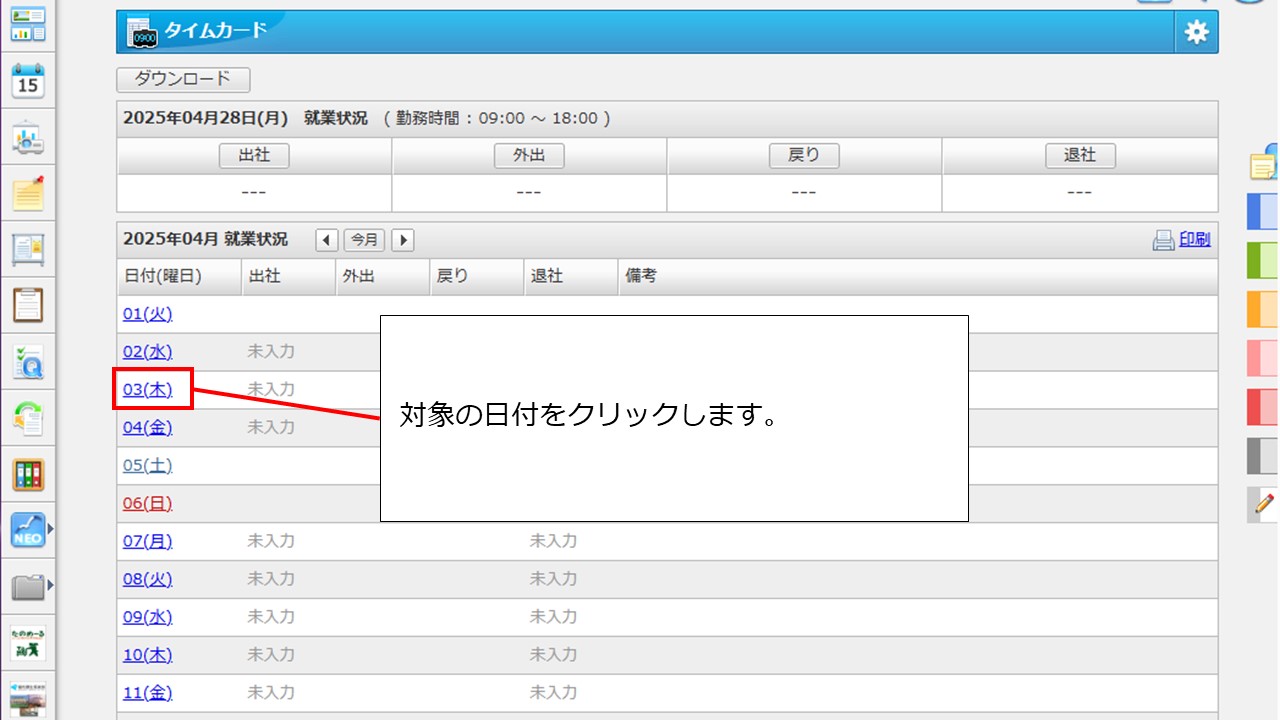This screenshot has height=720, width=1280.
Task: Open the 03(木) date link
Action: point(148,390)
